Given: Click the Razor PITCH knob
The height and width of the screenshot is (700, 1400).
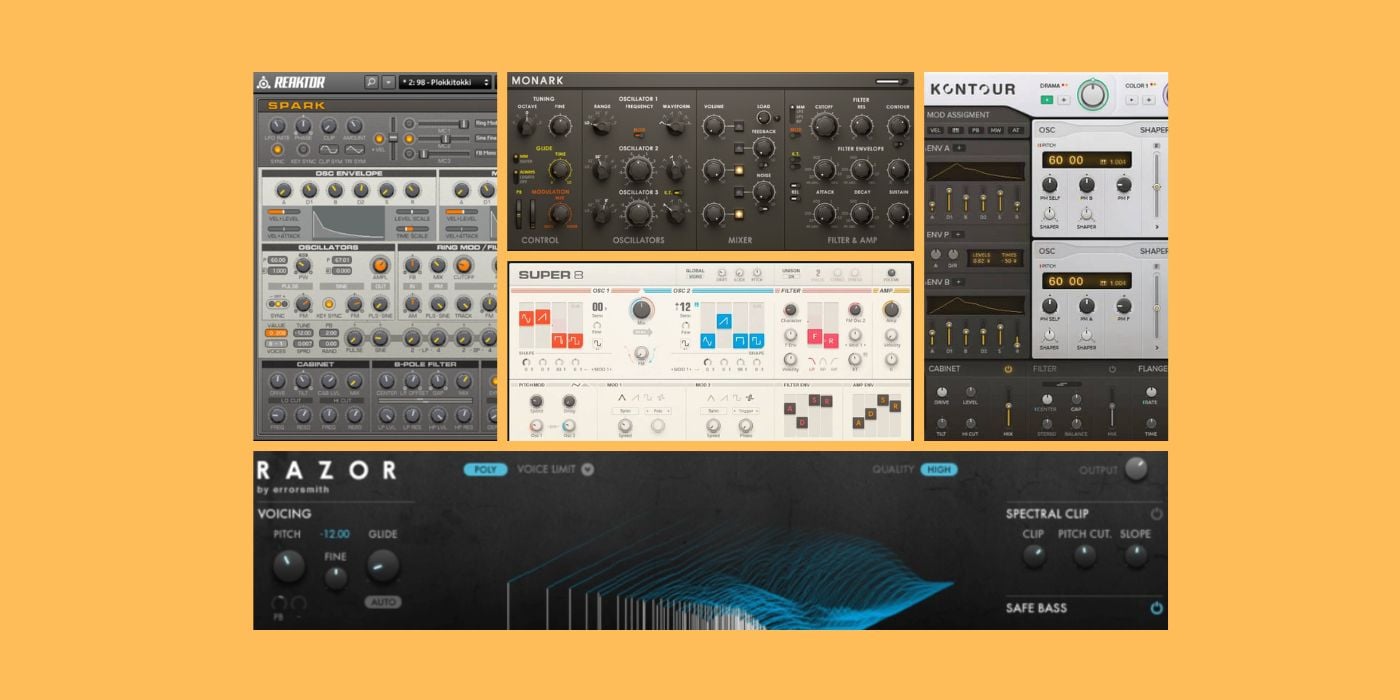Looking at the screenshot, I should 288,566.
